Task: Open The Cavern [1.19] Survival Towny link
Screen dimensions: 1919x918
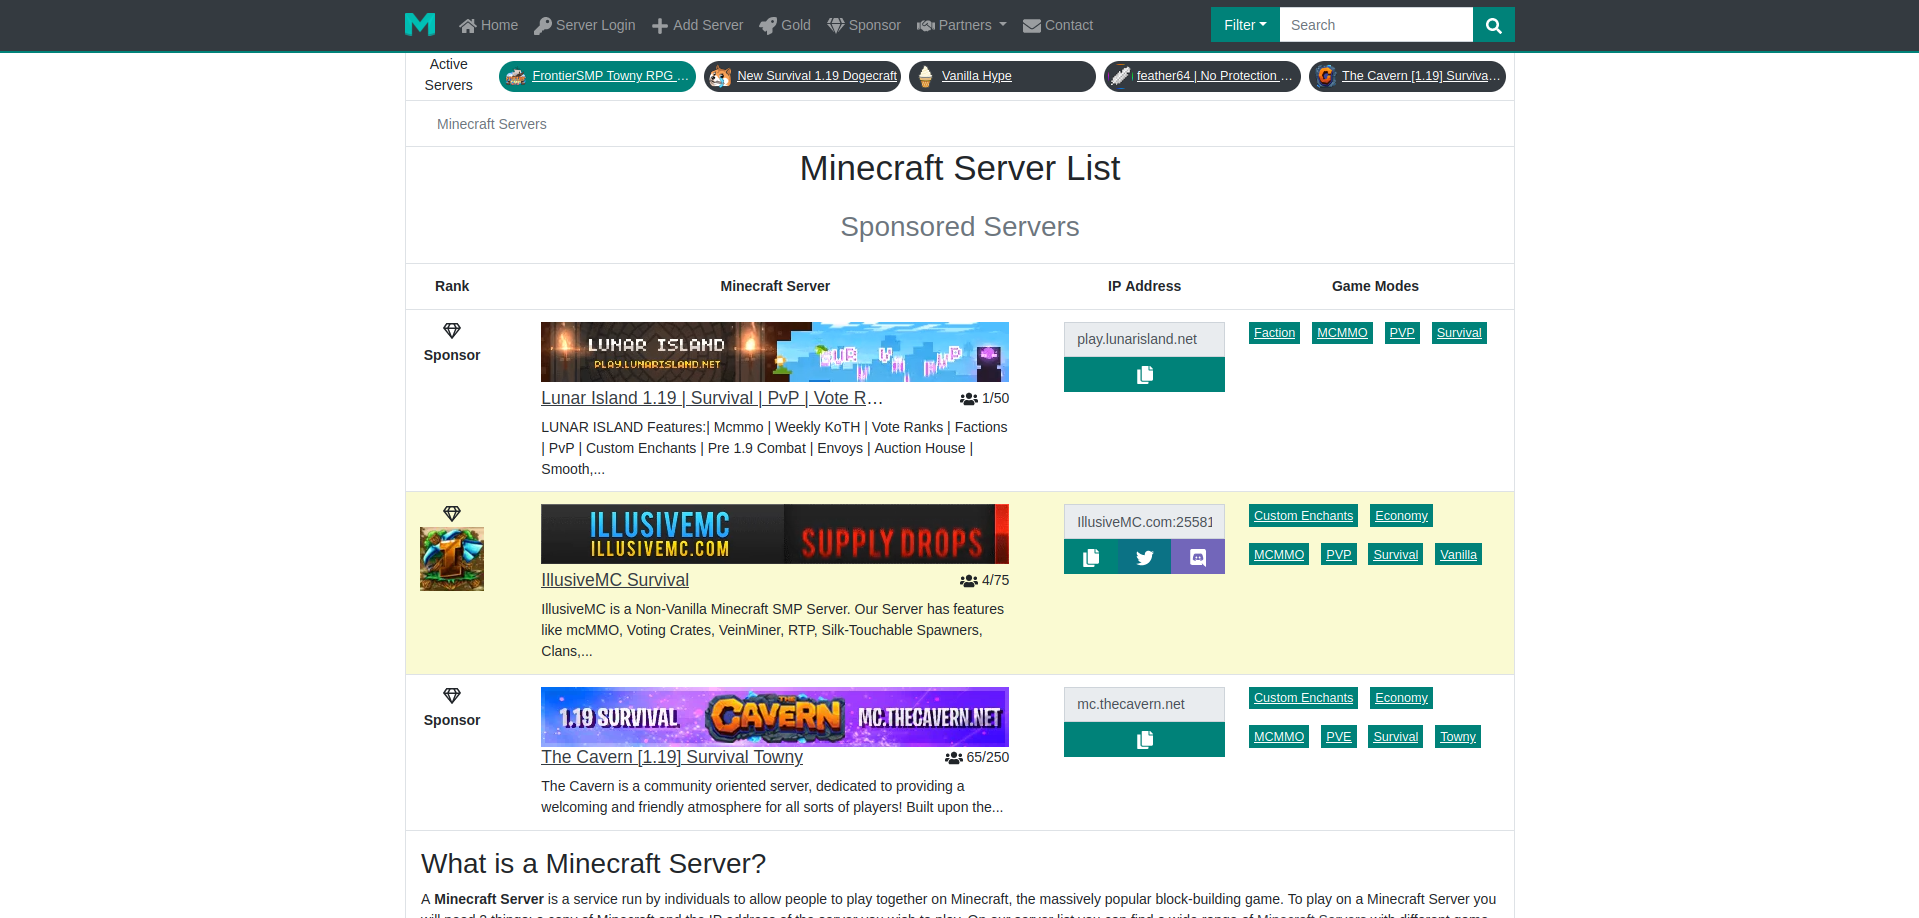Action: [672, 757]
